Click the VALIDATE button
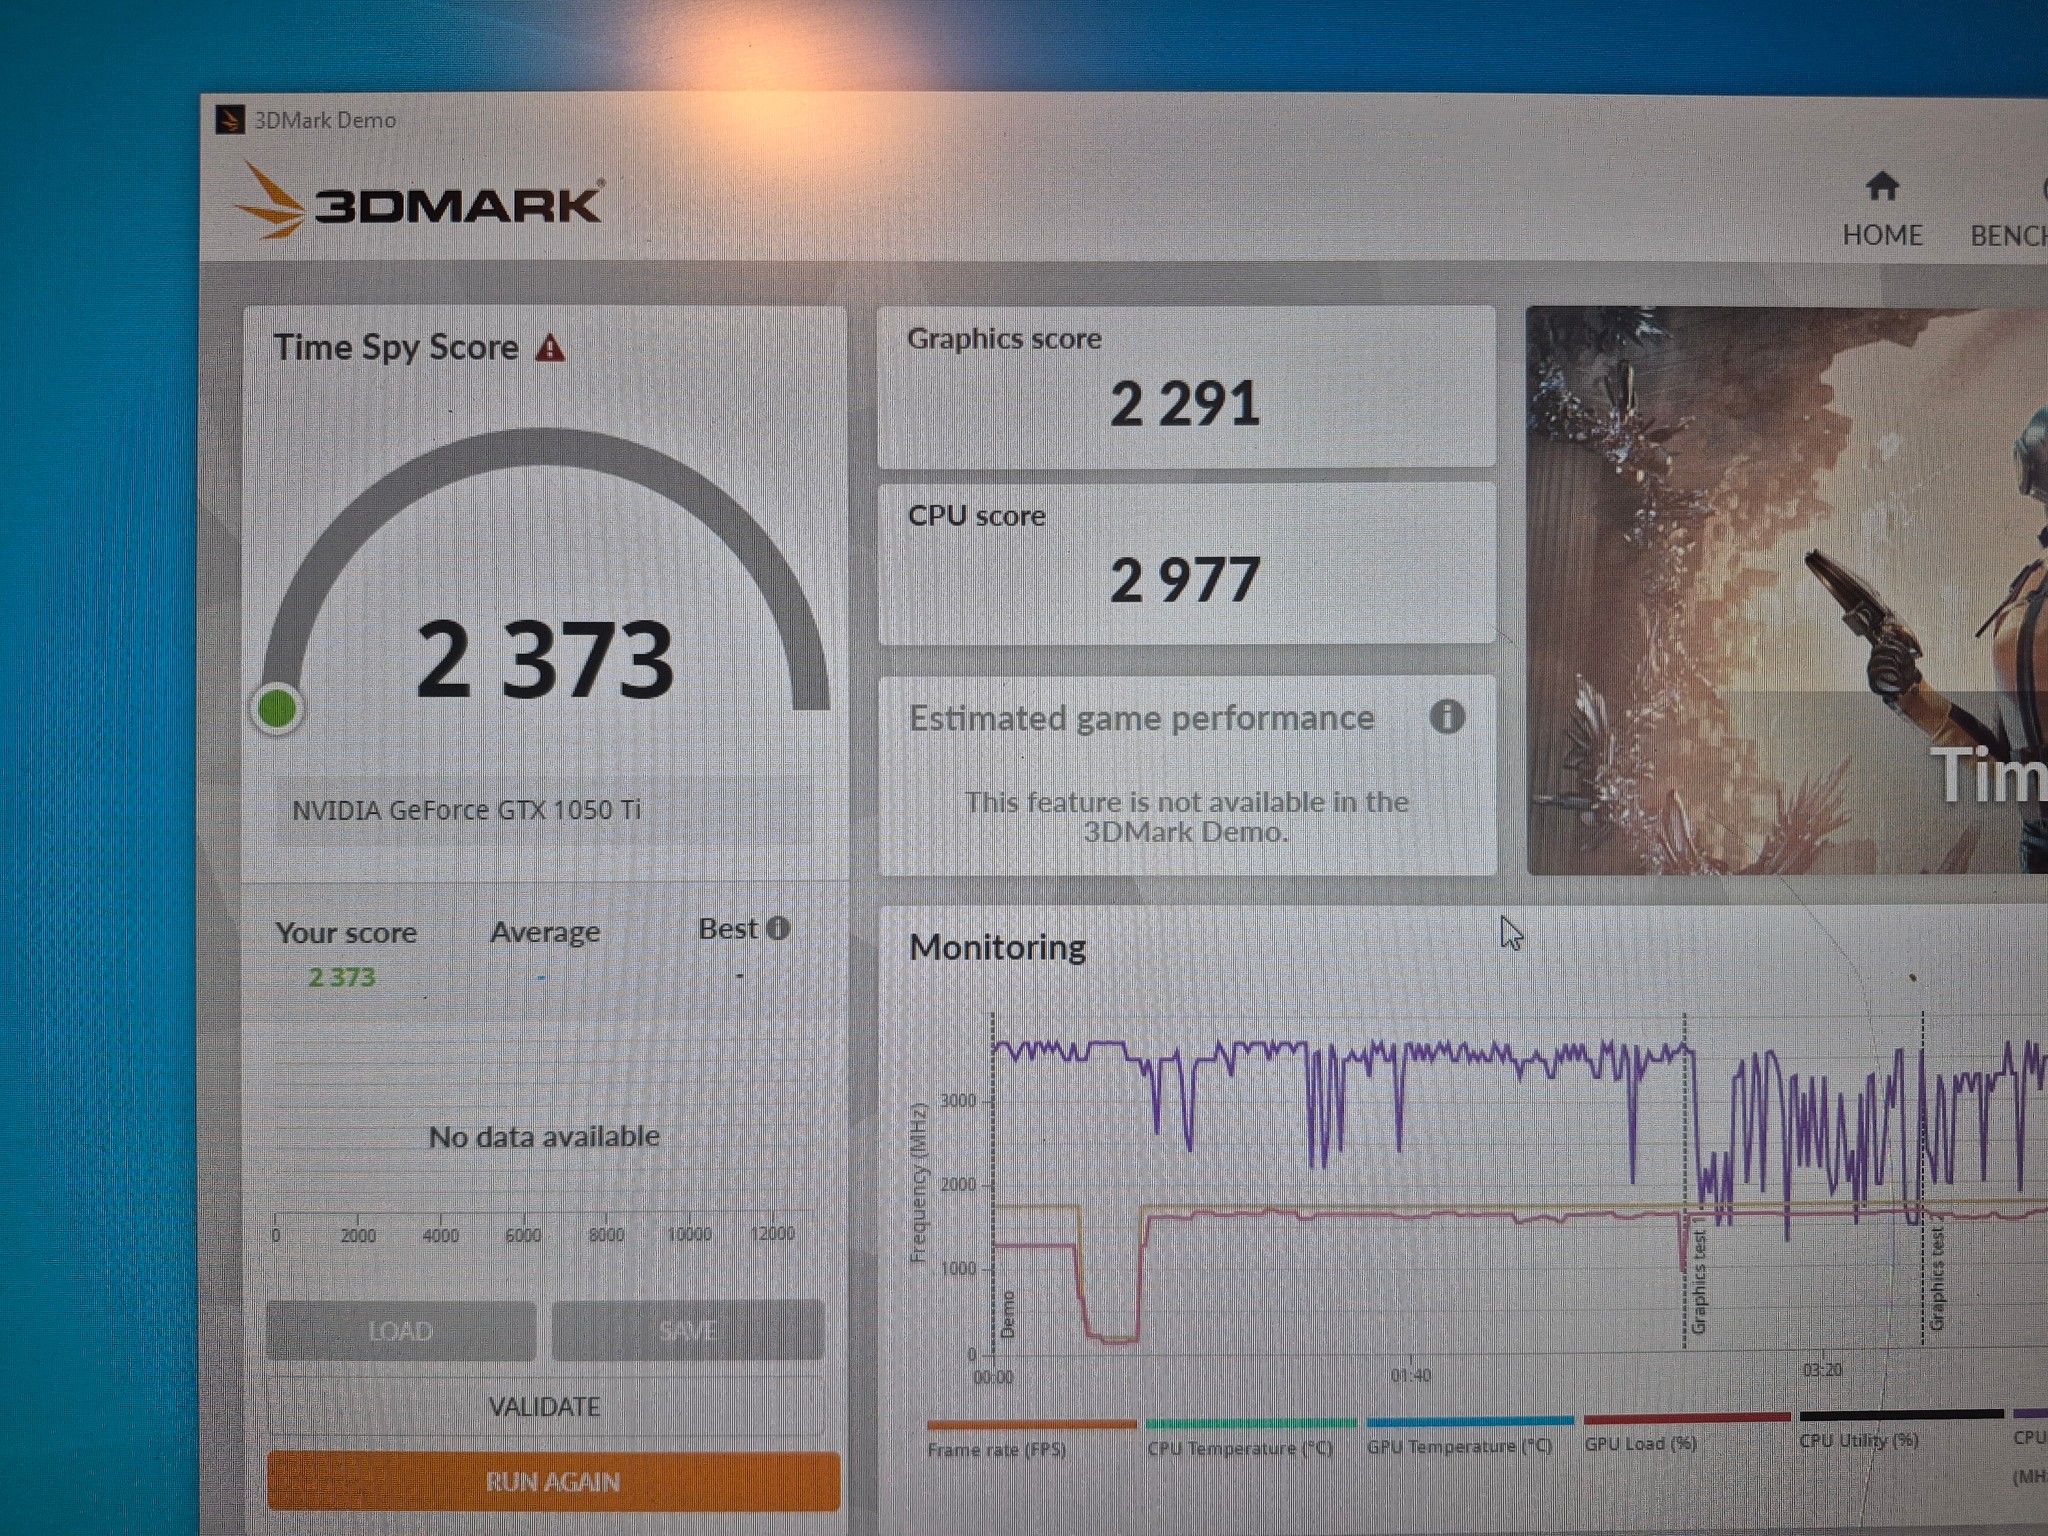Screen dimensions: 2048x1536 tap(545, 1407)
